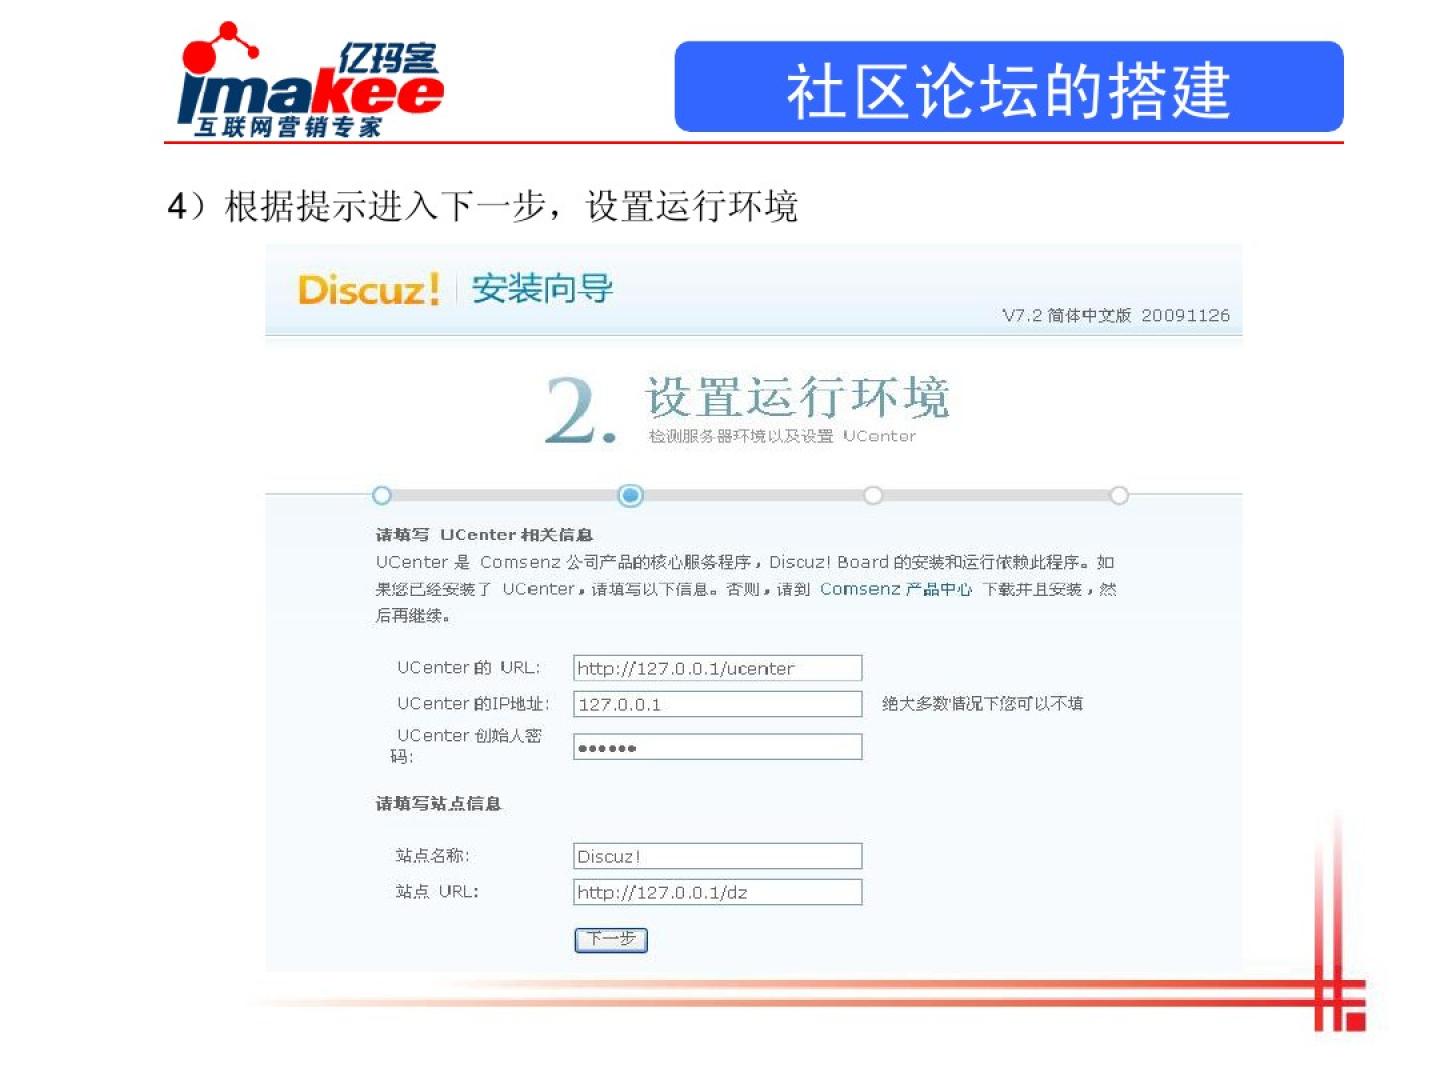Focus the UCenter 的 URL input field
The image size is (1440, 1080).
point(717,668)
